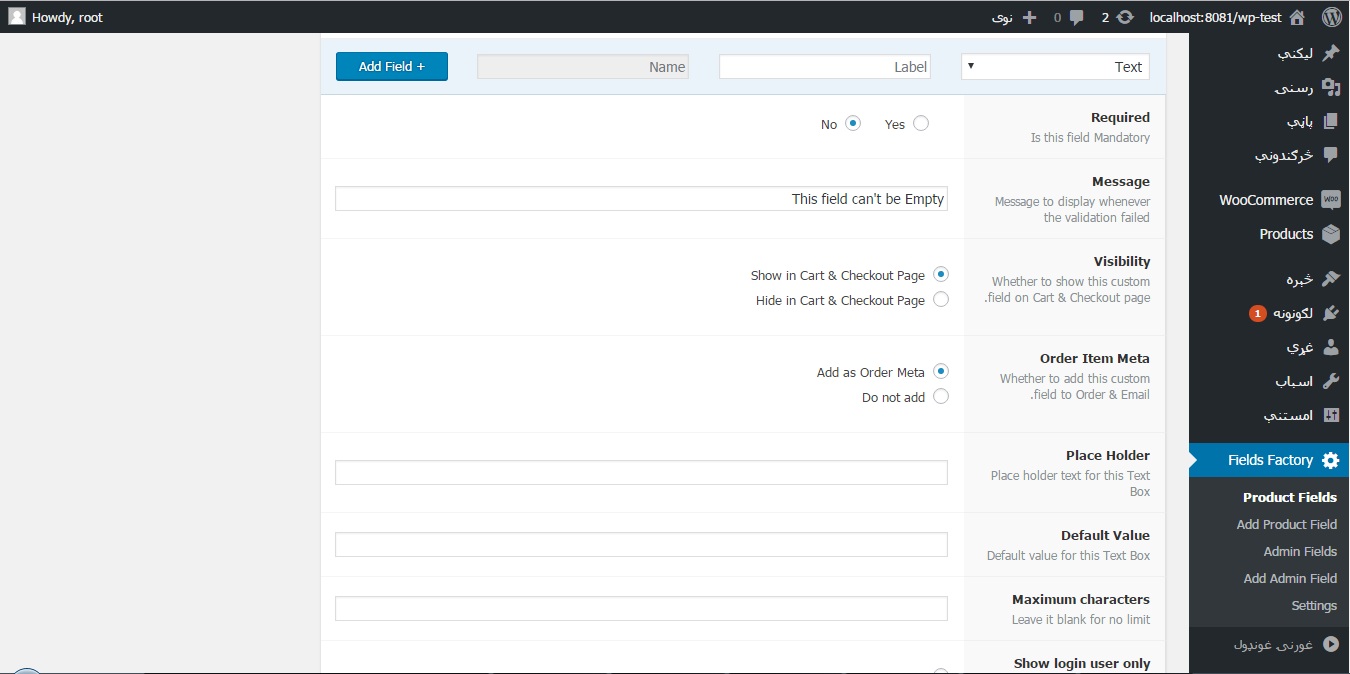Open Product Fields submenu item

pos(1290,497)
